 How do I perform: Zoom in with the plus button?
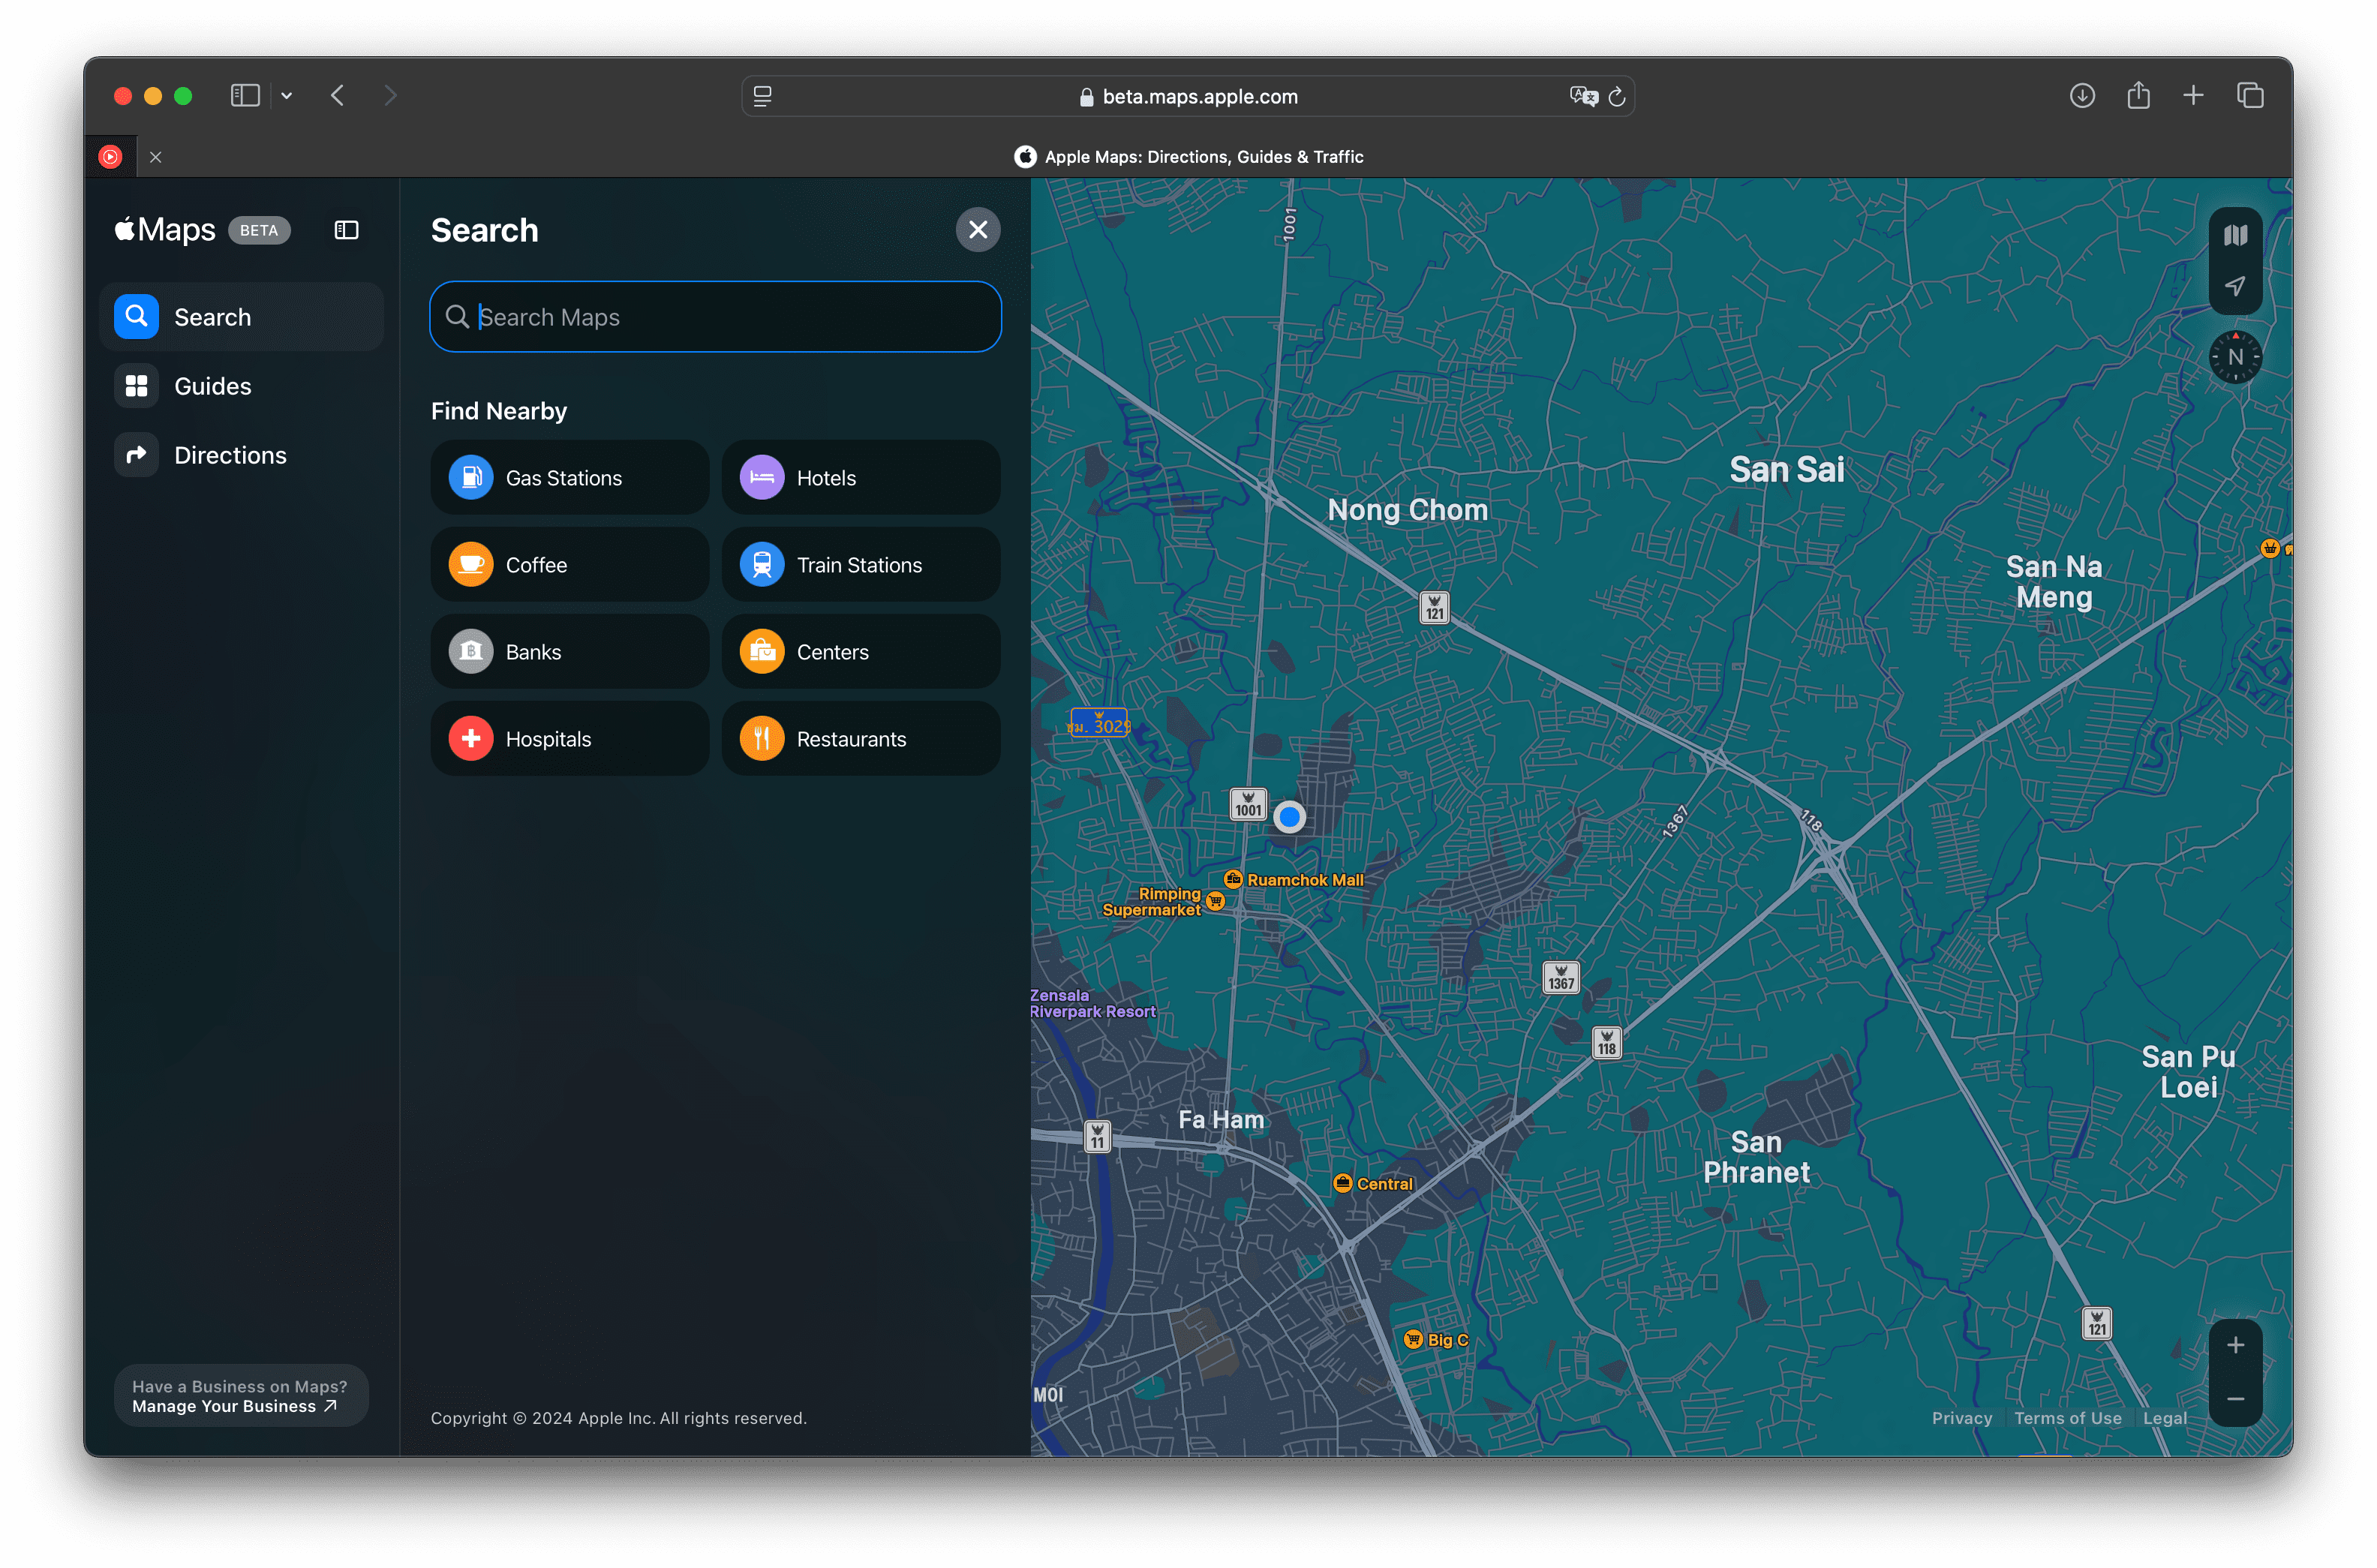click(2235, 1346)
